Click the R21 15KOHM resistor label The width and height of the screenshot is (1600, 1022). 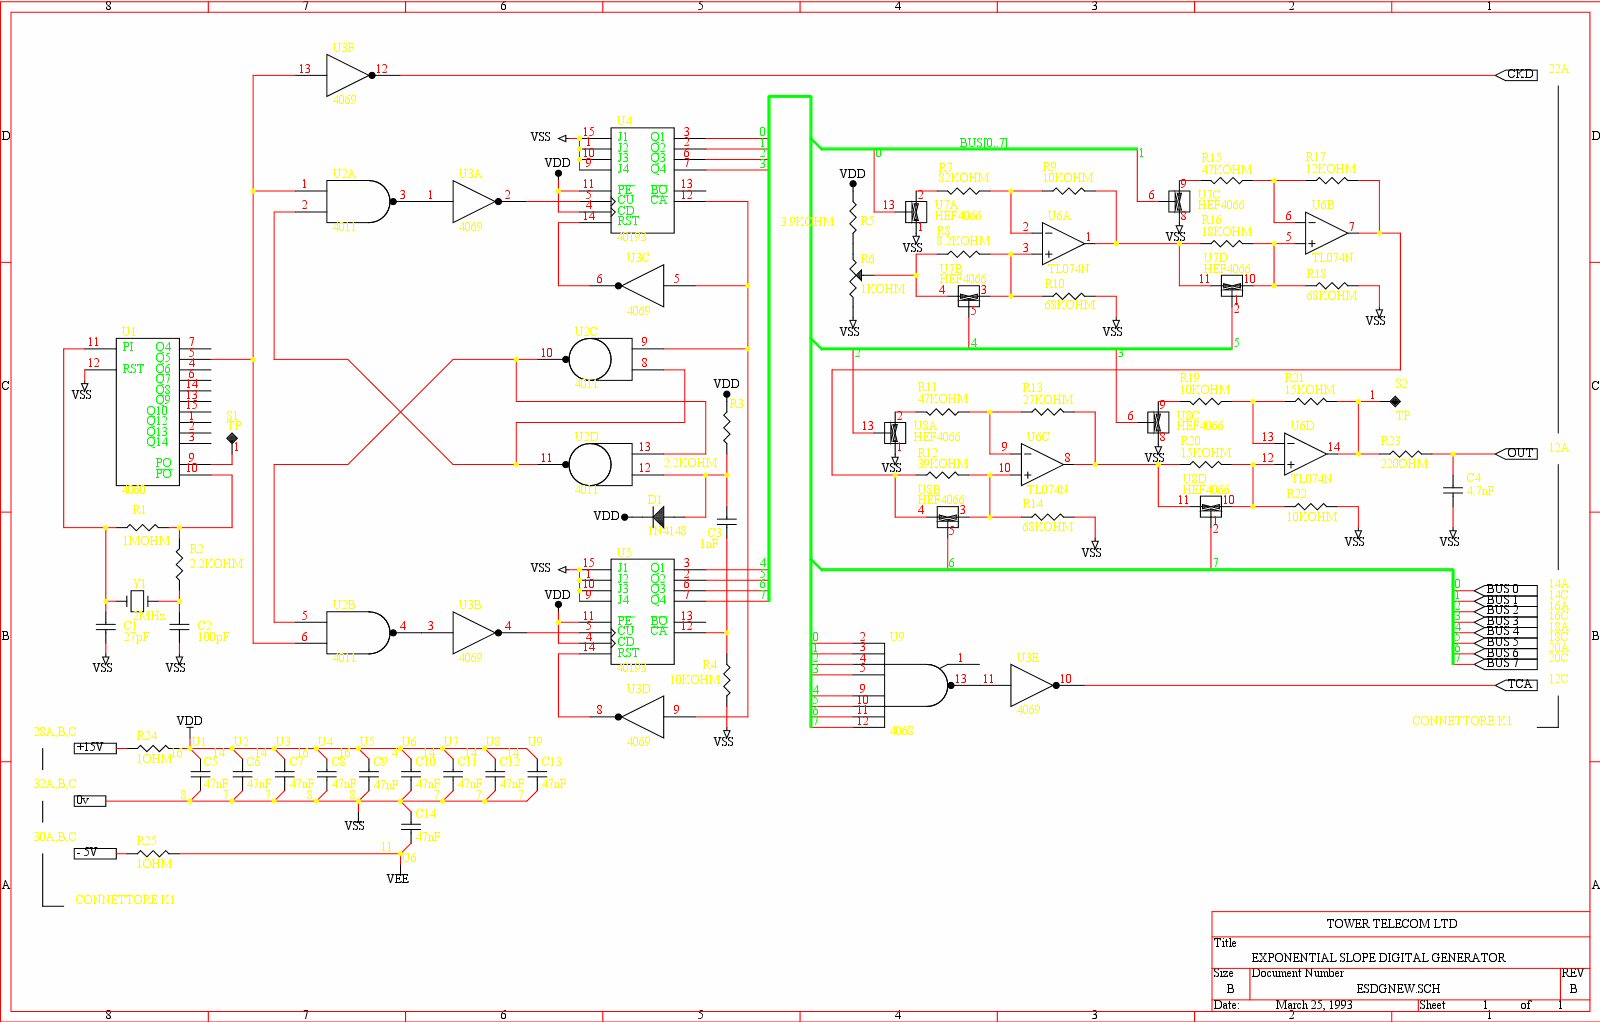(1310, 384)
